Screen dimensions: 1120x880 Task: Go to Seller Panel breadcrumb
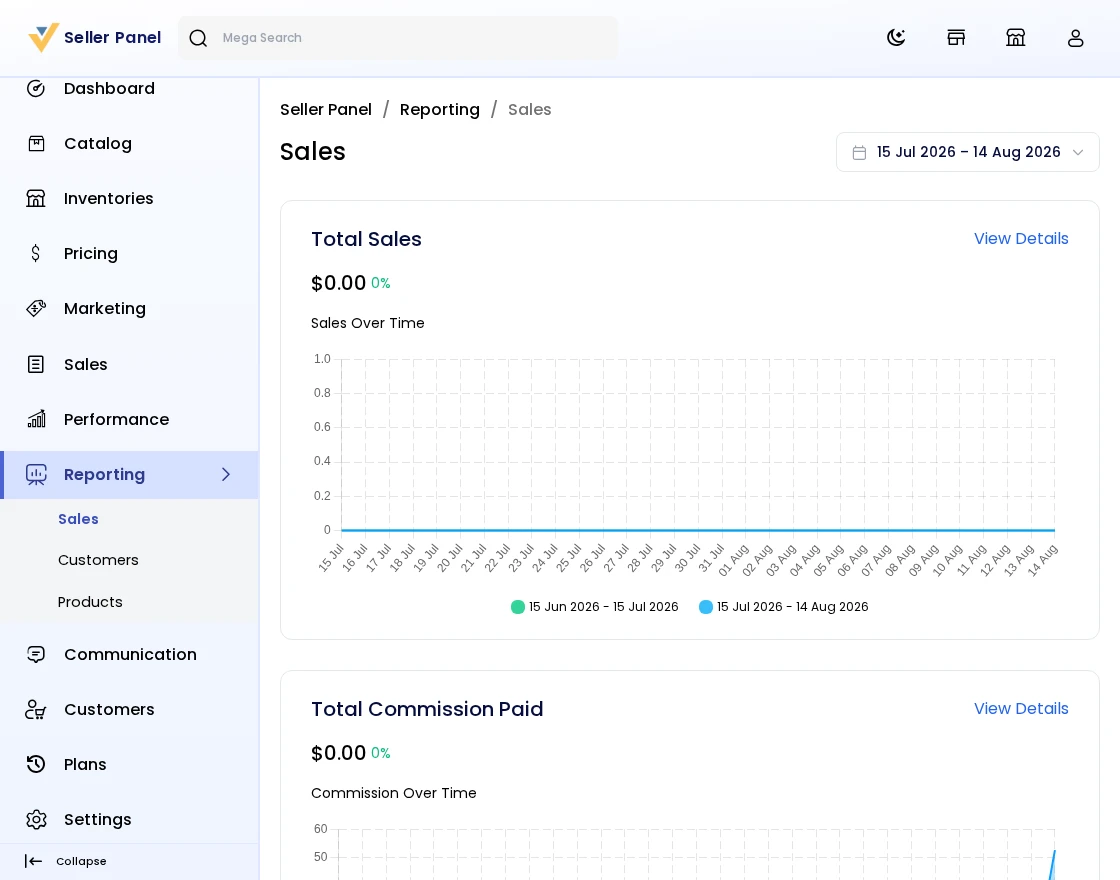pos(326,109)
